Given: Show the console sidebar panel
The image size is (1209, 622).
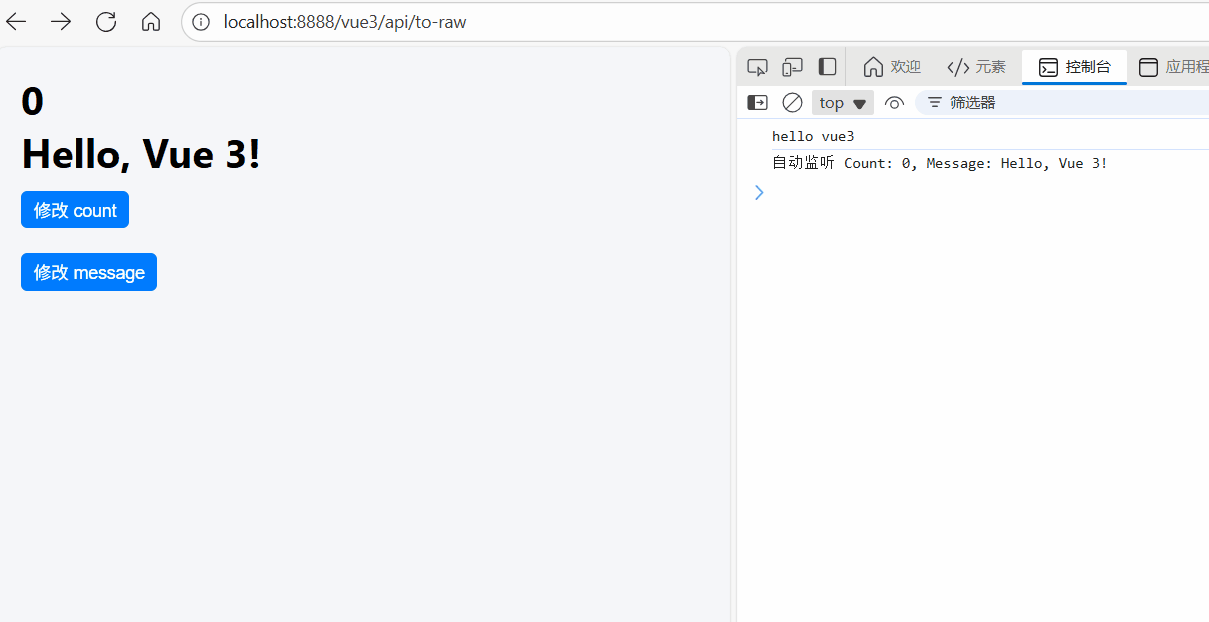Looking at the screenshot, I should pyautogui.click(x=758, y=103).
